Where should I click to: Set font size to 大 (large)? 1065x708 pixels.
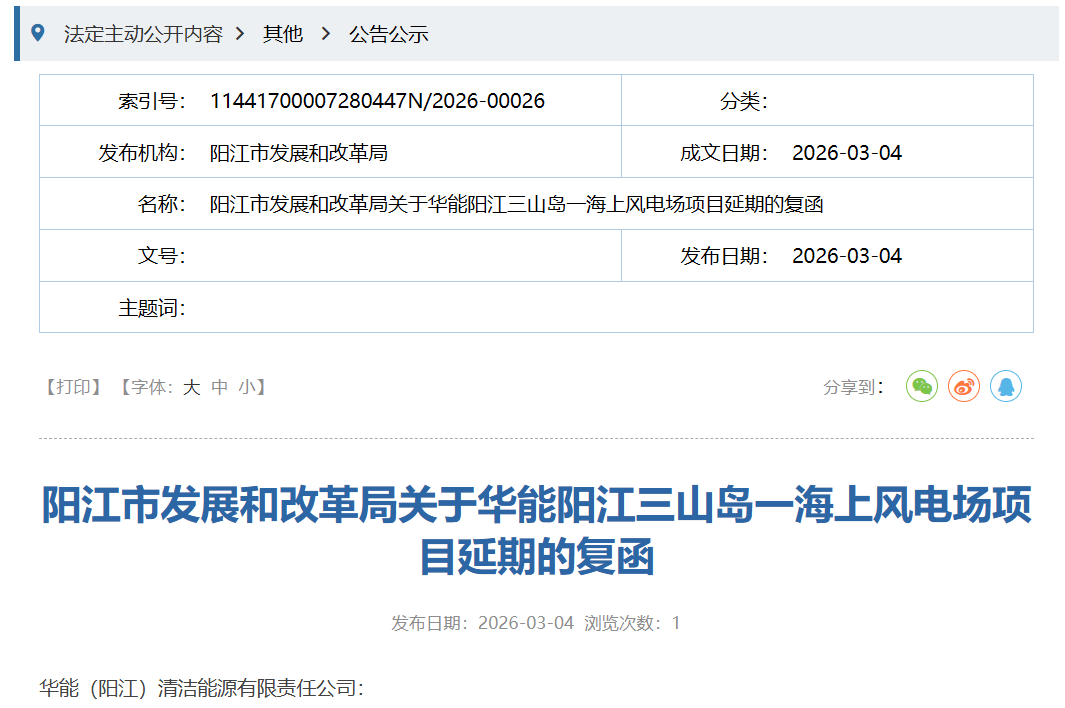click(x=191, y=387)
